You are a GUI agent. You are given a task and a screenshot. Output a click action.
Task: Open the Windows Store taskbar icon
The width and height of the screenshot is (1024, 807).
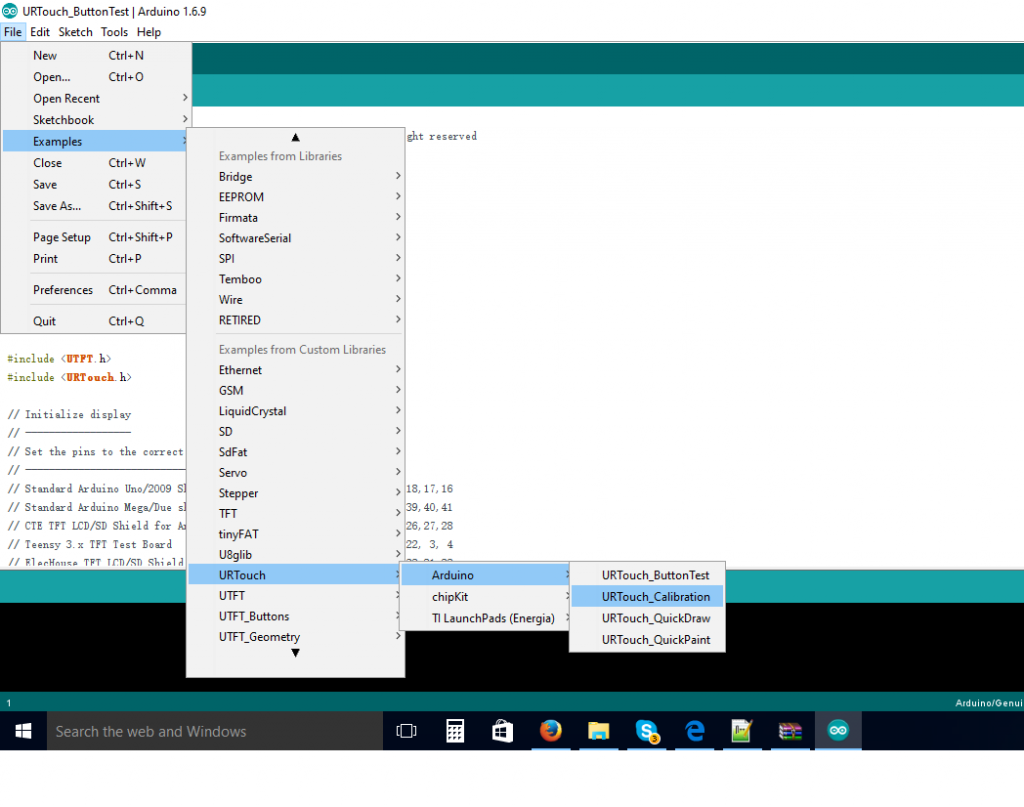(x=503, y=731)
